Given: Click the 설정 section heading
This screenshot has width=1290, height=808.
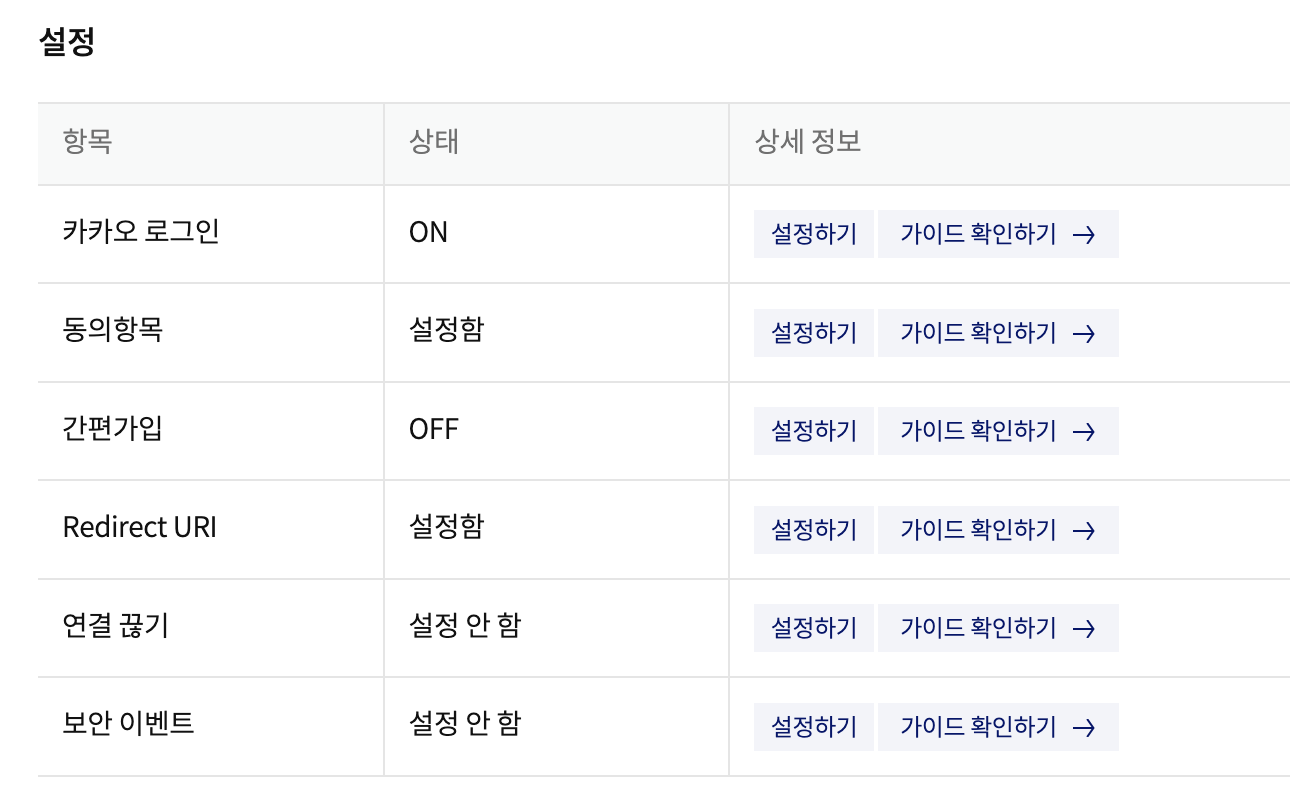Looking at the screenshot, I should coord(66,43).
